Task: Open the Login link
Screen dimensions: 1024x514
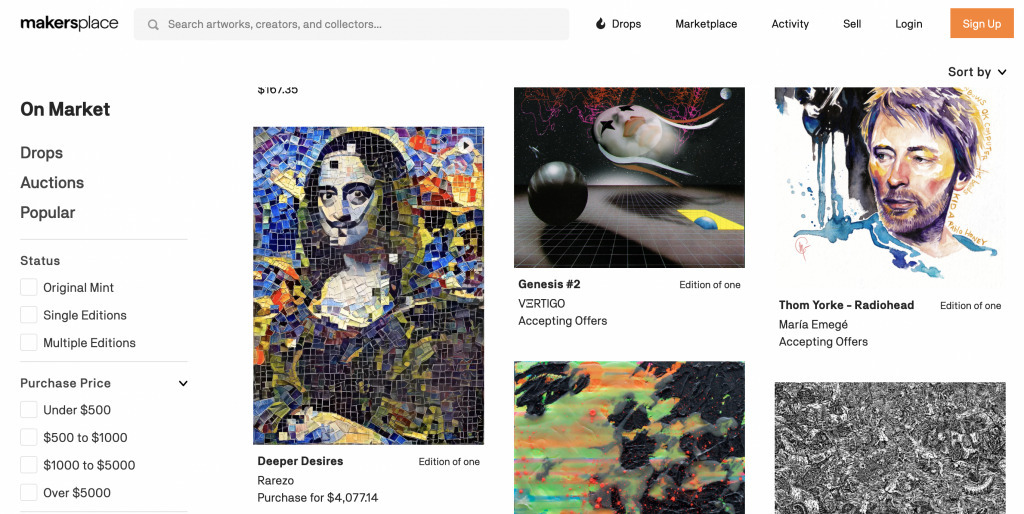Action: point(908,24)
